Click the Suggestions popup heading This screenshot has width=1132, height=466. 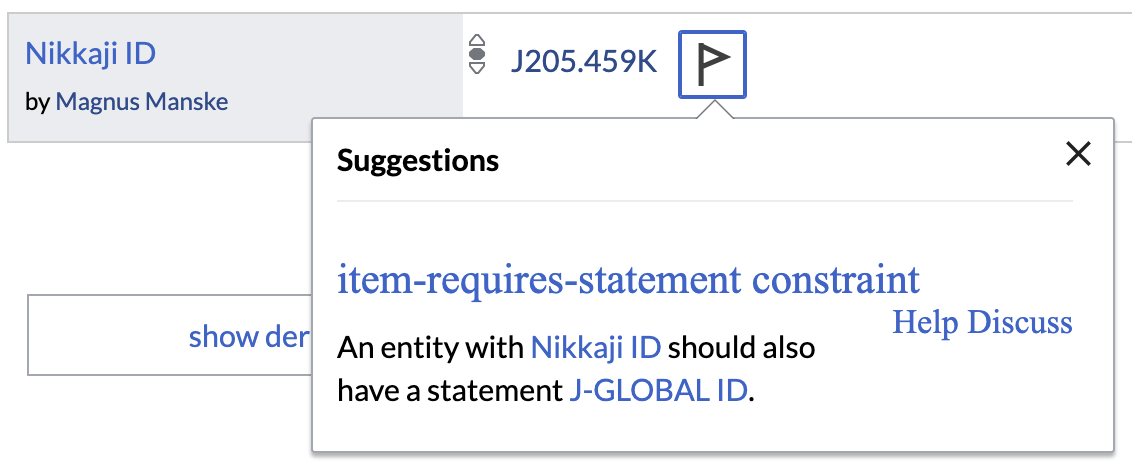[418, 160]
